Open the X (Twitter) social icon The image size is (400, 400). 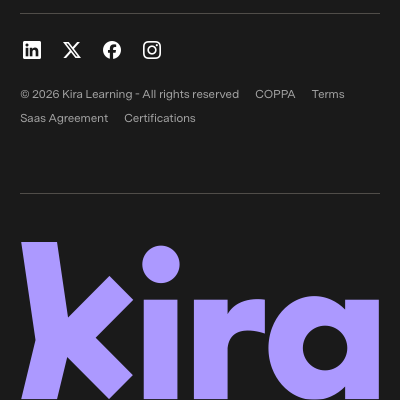[72, 50]
